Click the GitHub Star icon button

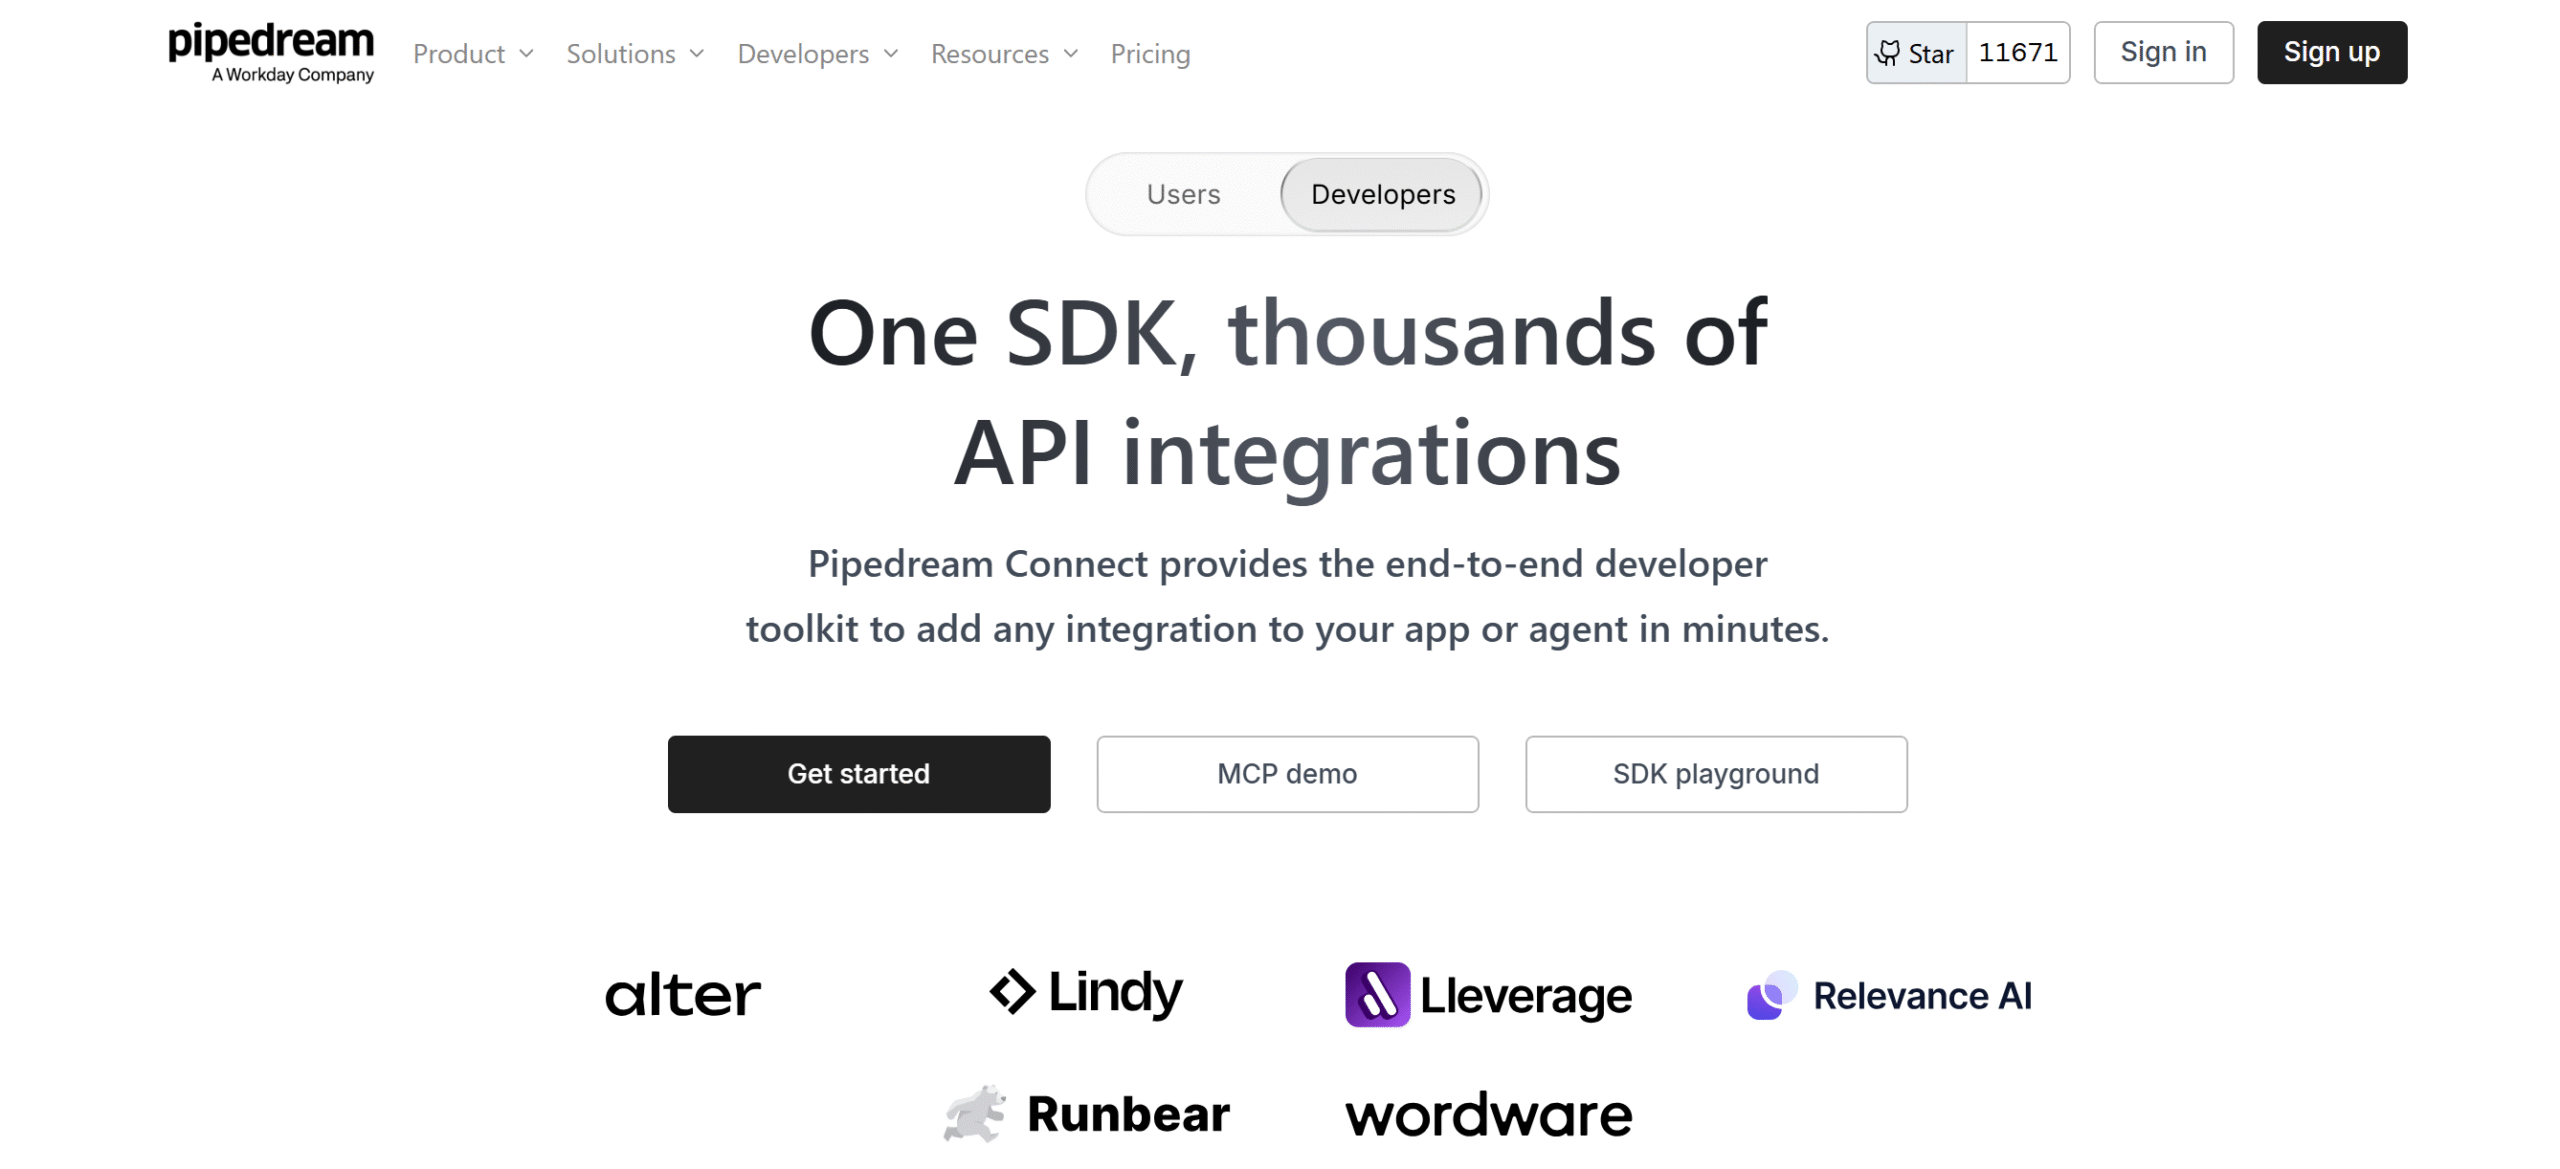(1916, 53)
